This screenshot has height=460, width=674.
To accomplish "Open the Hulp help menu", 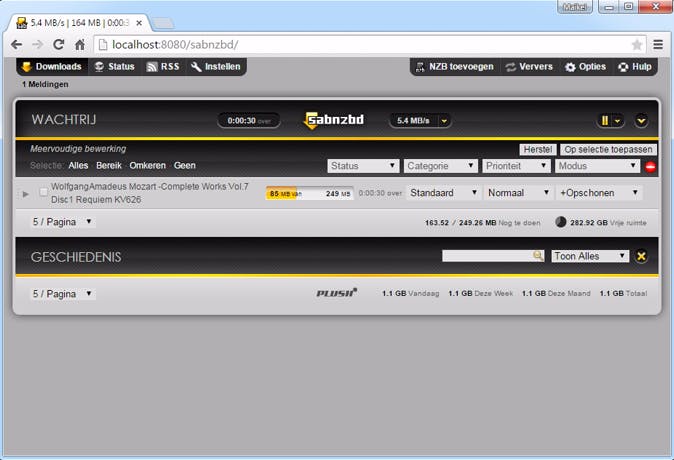I will click(635, 67).
